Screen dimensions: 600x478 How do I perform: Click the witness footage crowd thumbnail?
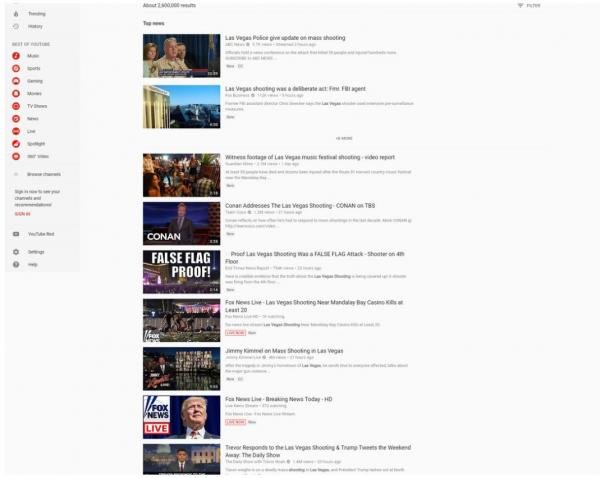181,175
